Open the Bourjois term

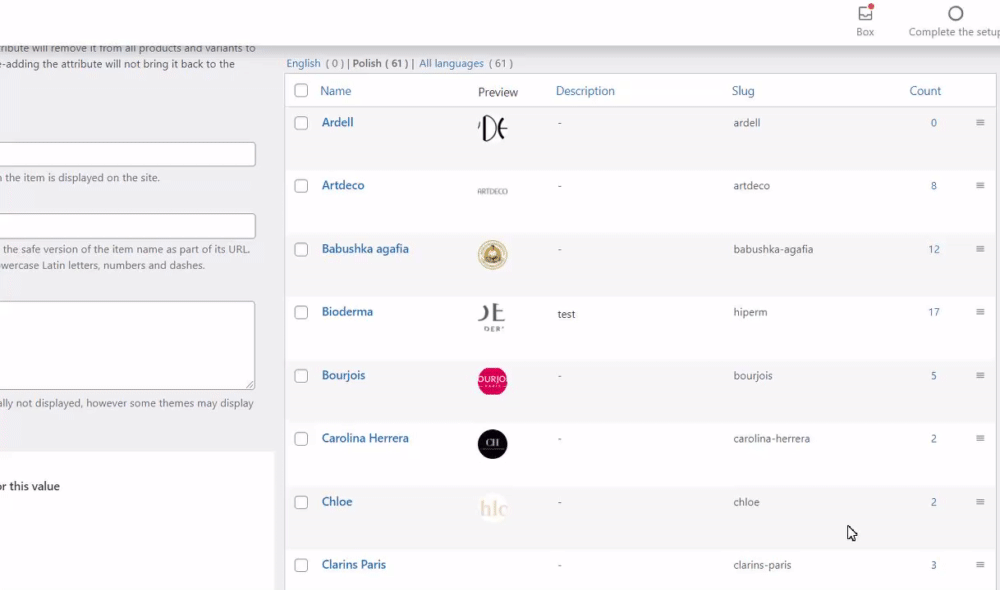tap(343, 375)
